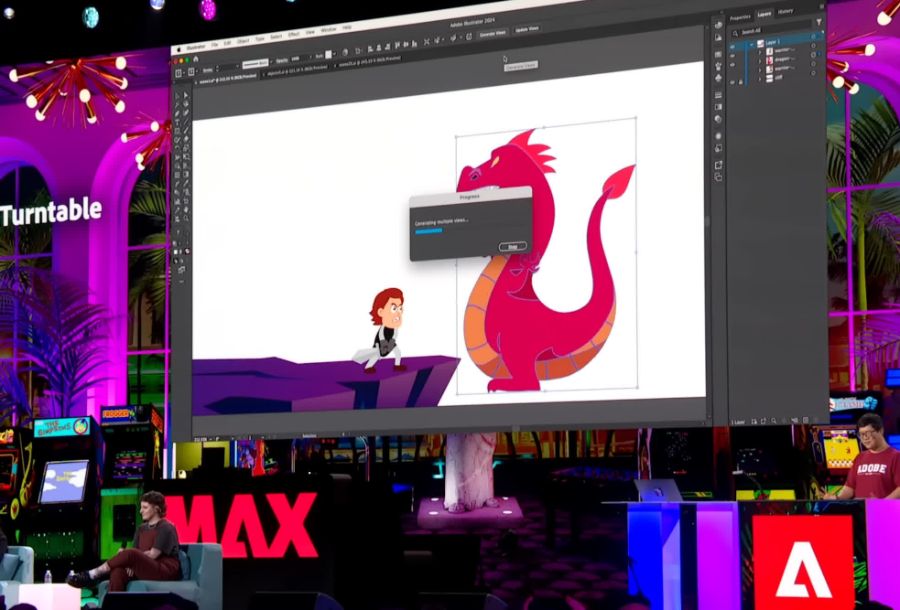The height and width of the screenshot is (610, 900).
Task: Select the Lasso tool
Action: click(x=186, y=105)
